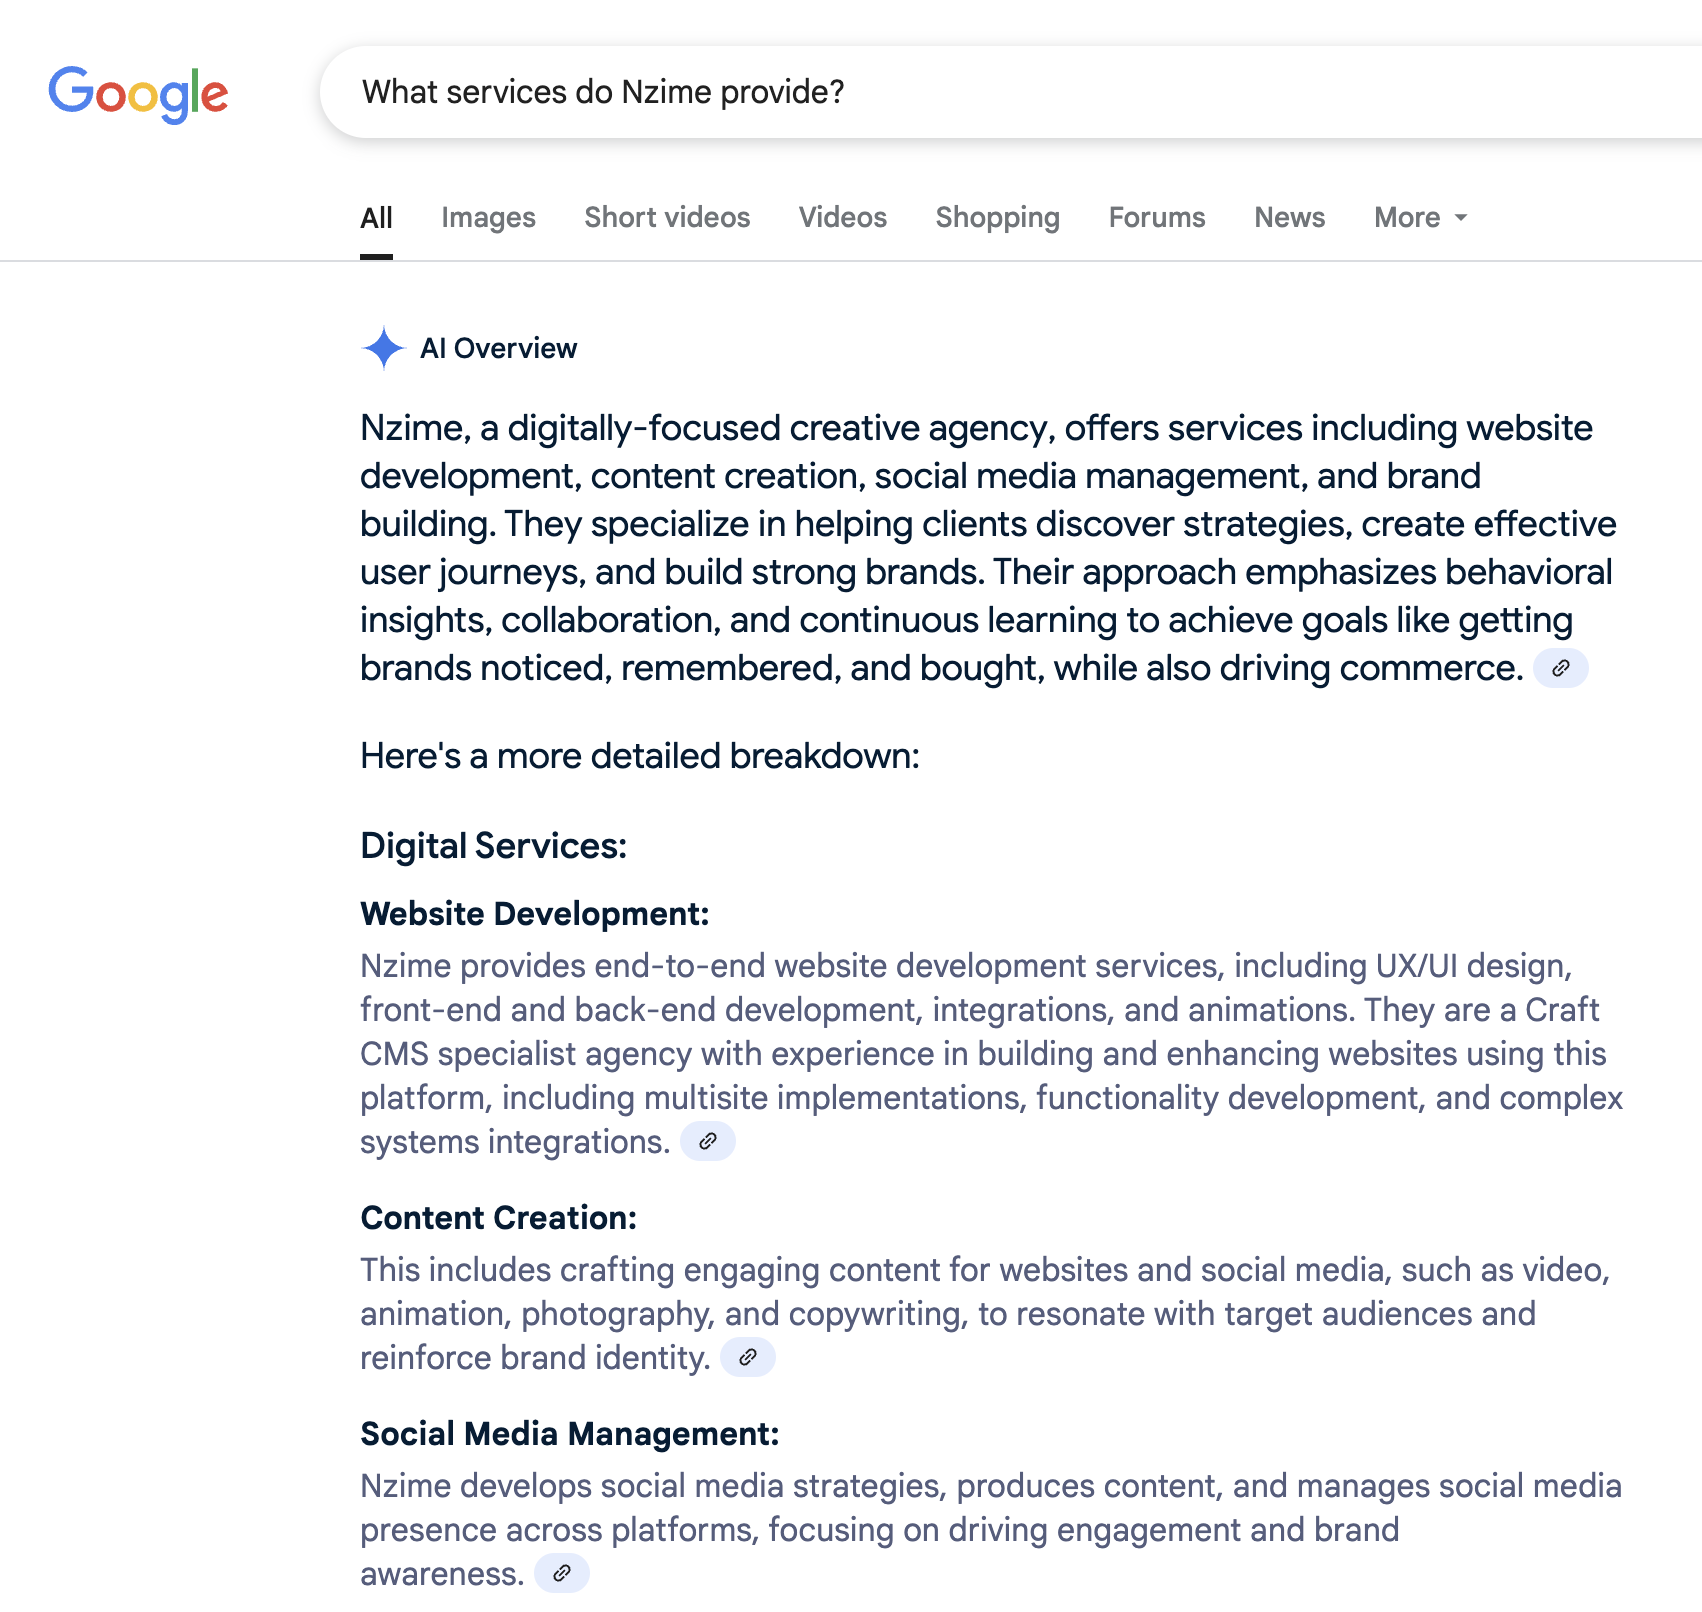The width and height of the screenshot is (1702, 1612).
Task: Click the AI Overview label text
Action: [498, 348]
